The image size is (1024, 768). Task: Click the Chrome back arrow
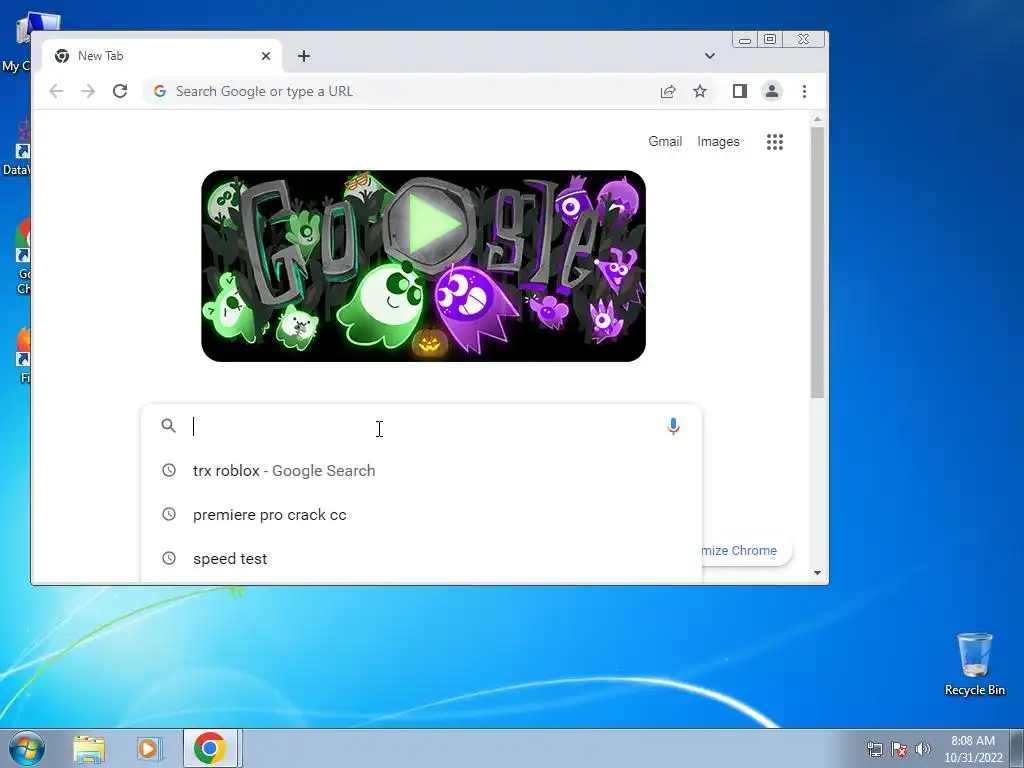[x=56, y=91]
